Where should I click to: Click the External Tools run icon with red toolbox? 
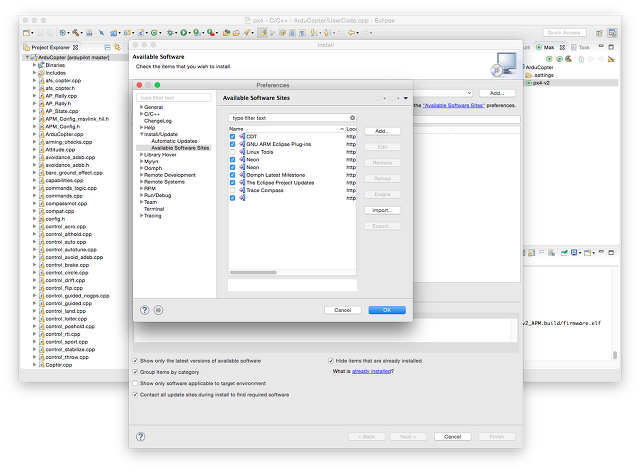click(210, 33)
